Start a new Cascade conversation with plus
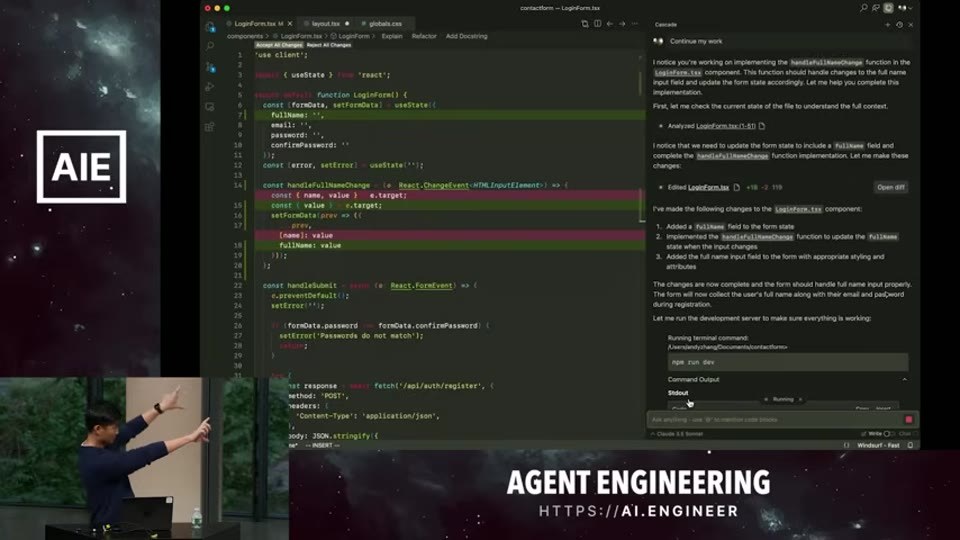The width and height of the screenshot is (960, 540). point(887,24)
